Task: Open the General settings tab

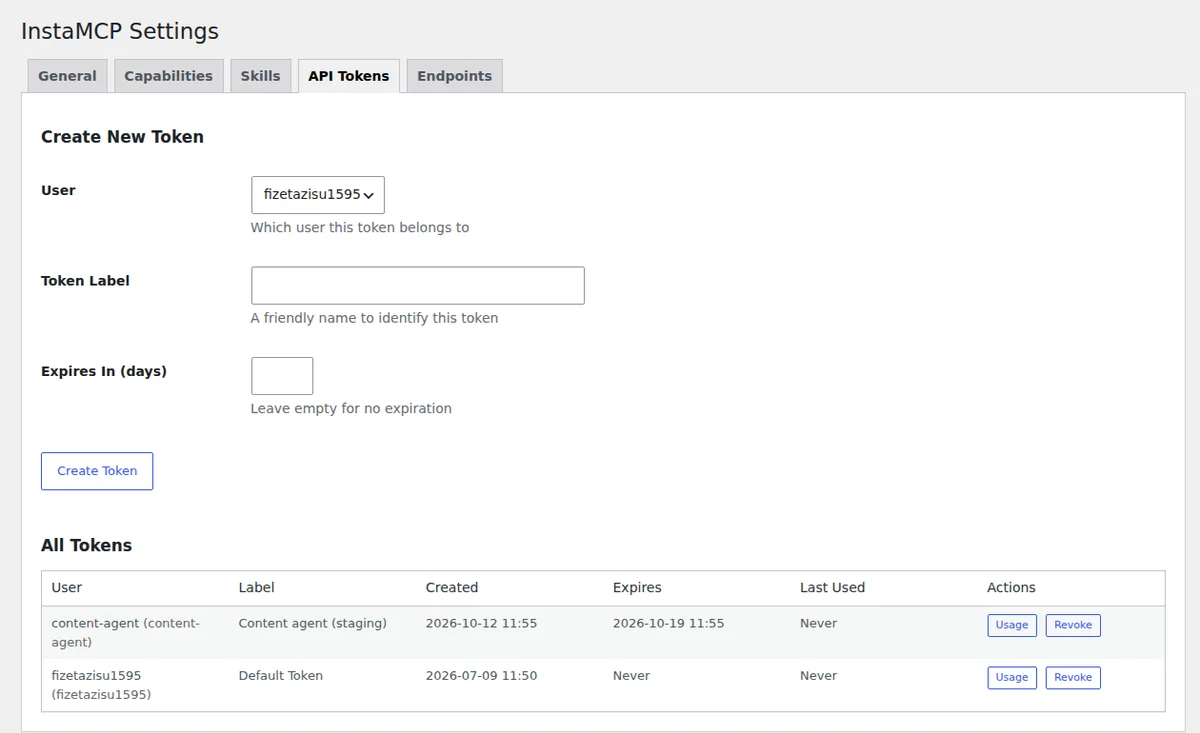Action: pos(67,76)
